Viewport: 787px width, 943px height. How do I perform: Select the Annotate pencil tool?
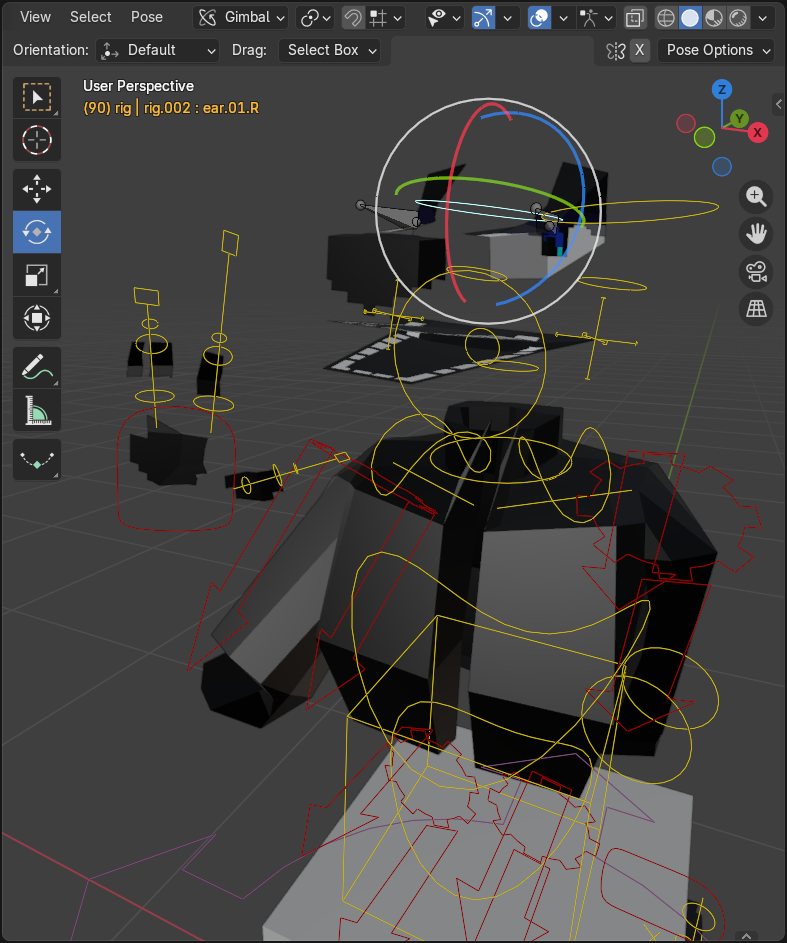37,367
